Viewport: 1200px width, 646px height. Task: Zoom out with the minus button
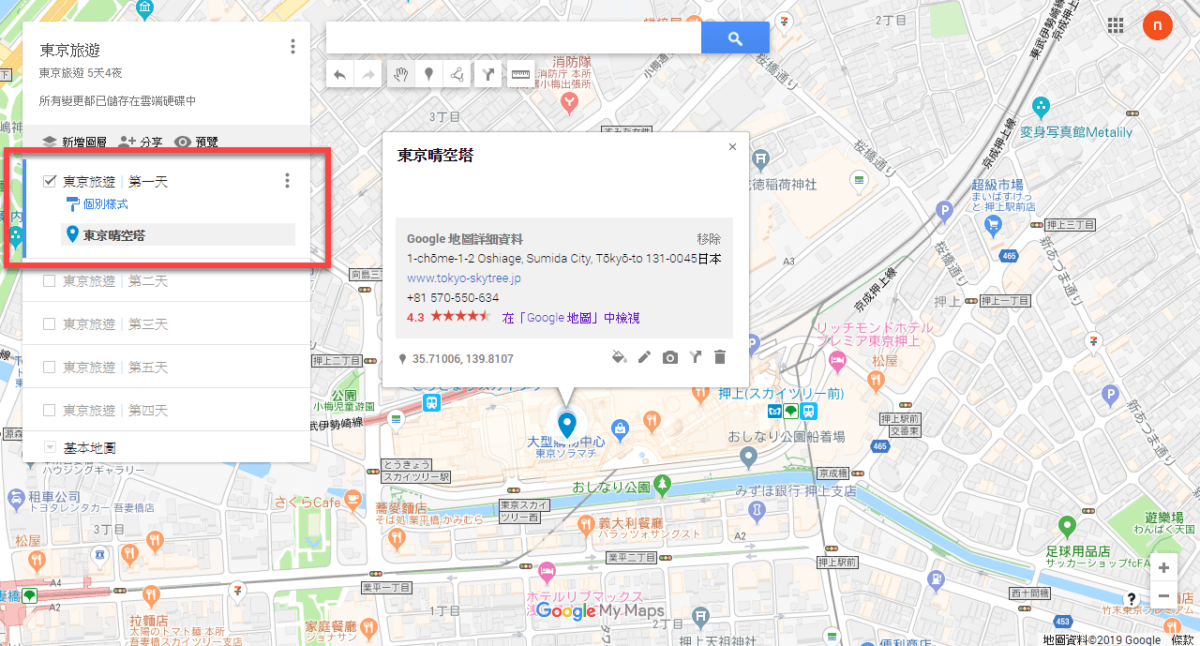tap(1163, 595)
